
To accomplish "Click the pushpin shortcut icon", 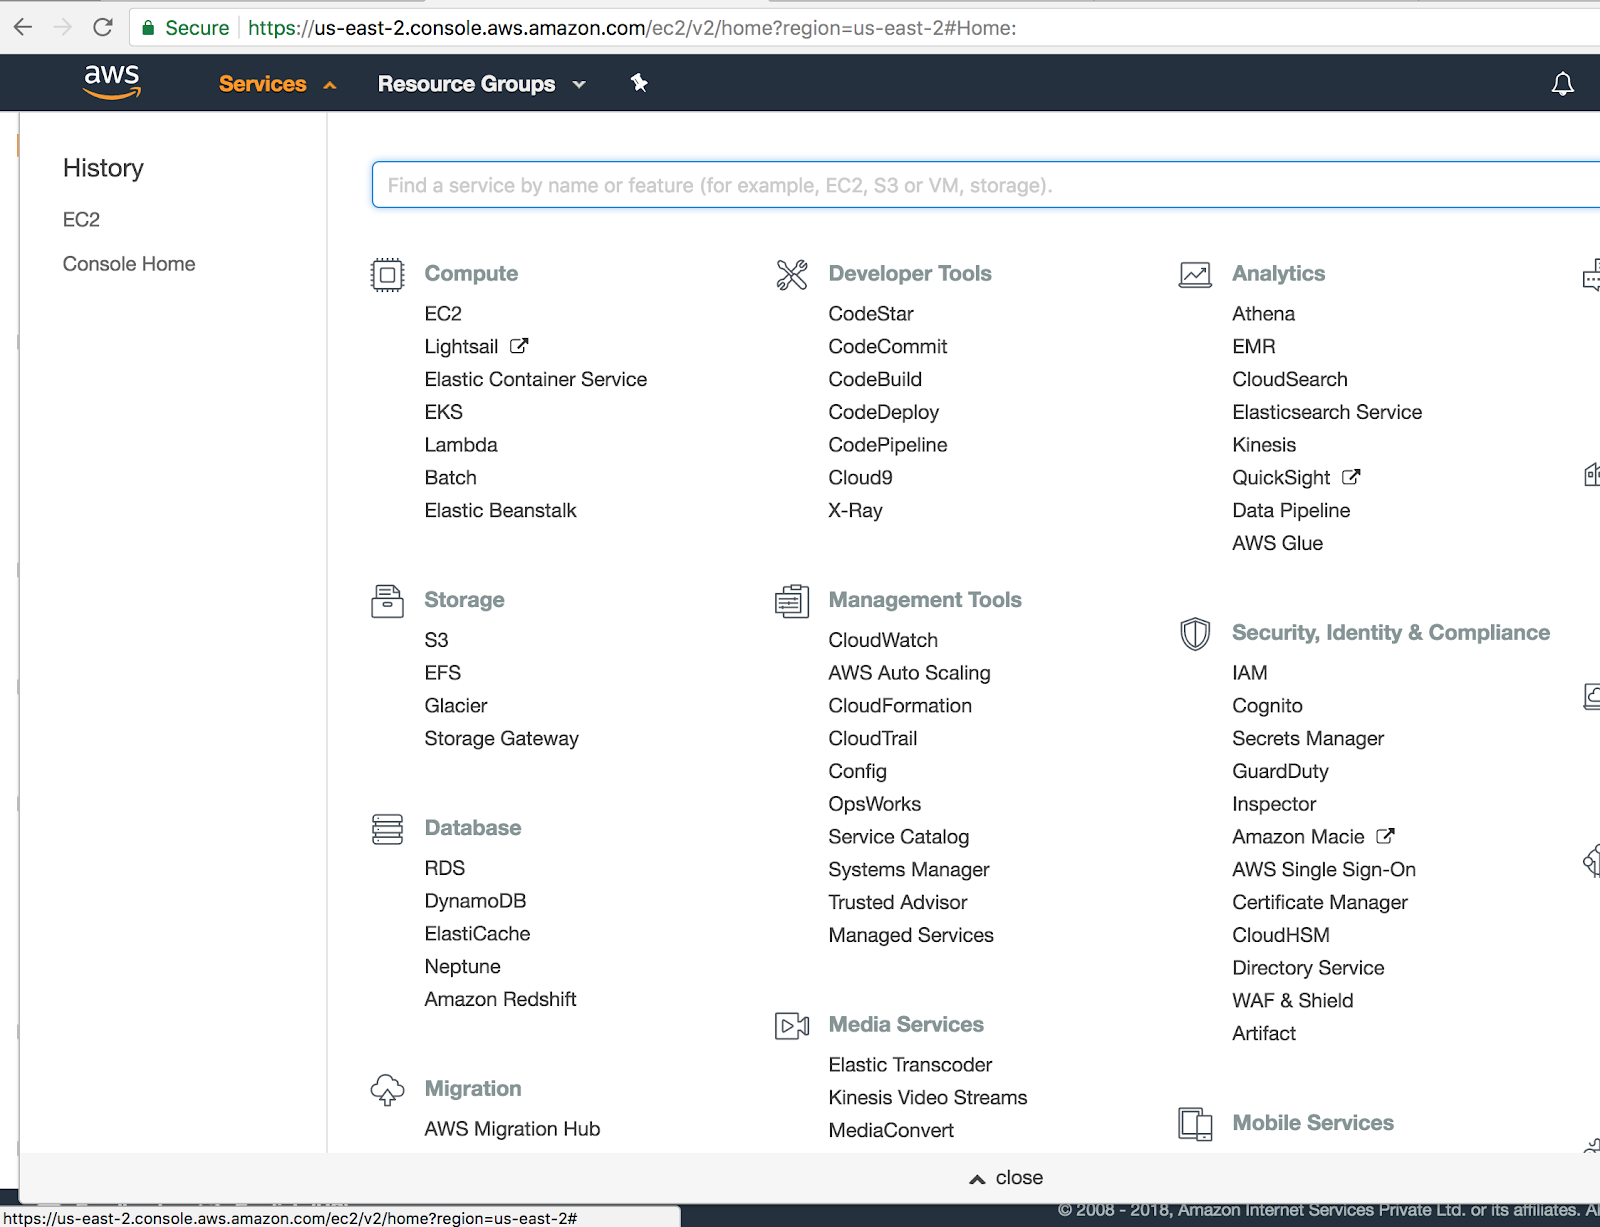I will (639, 83).
